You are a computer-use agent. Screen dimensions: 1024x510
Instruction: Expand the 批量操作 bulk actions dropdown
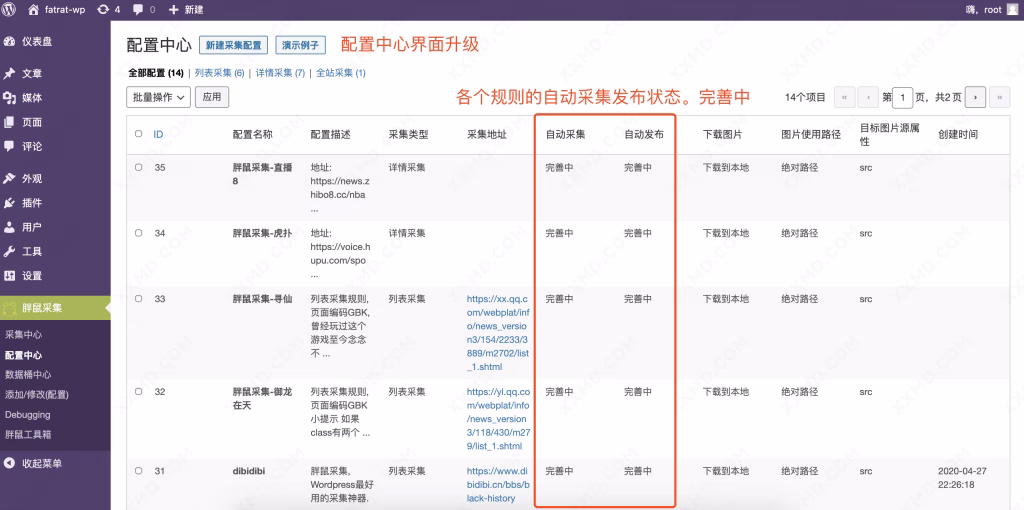(159, 97)
